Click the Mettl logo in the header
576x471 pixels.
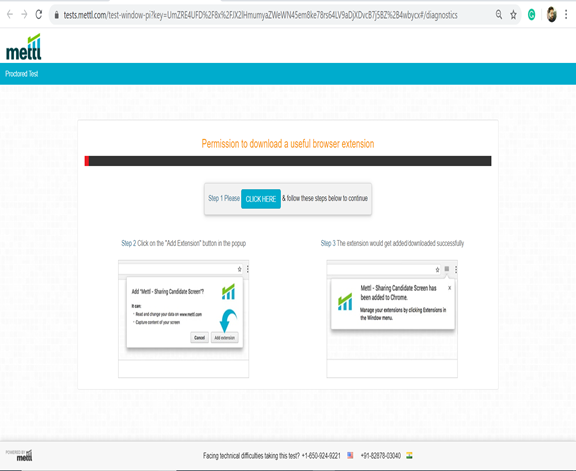pos(24,47)
